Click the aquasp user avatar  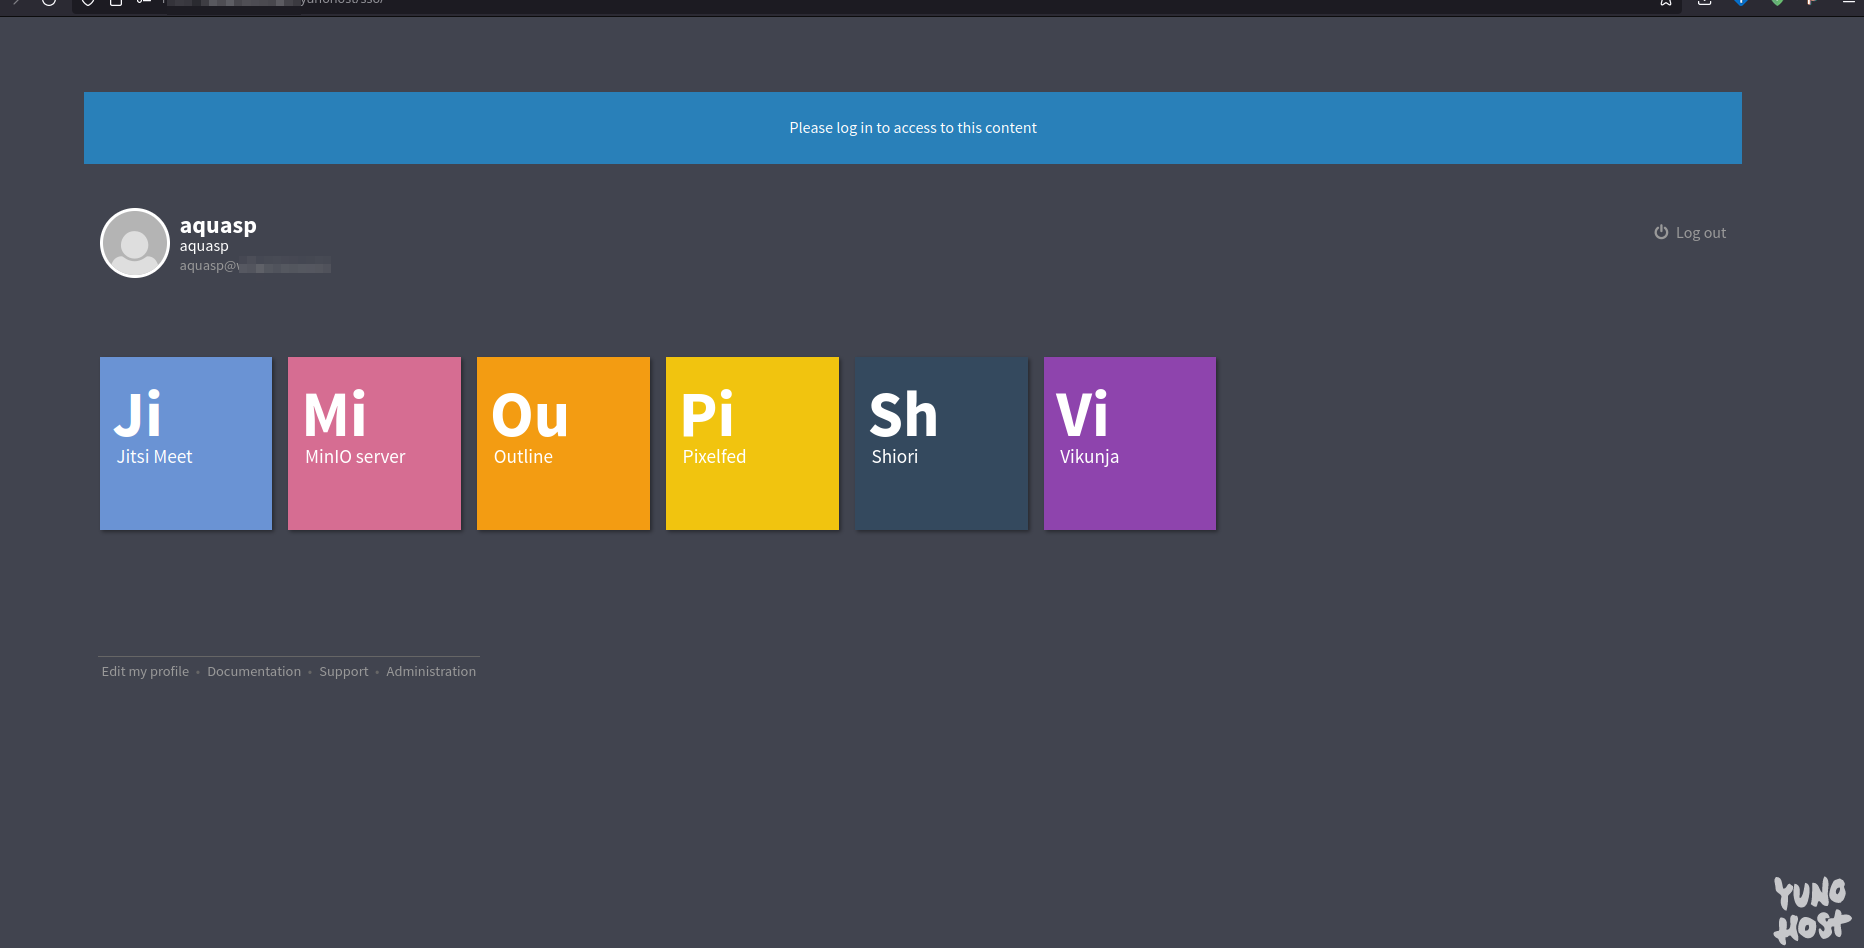click(135, 243)
